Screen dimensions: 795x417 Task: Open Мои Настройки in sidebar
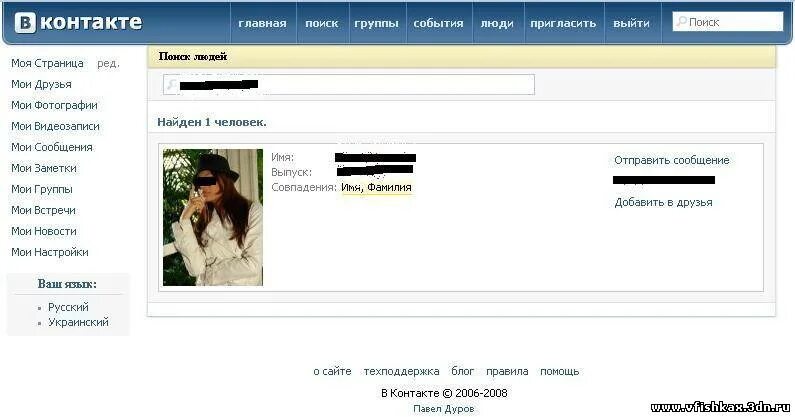[x=50, y=252]
